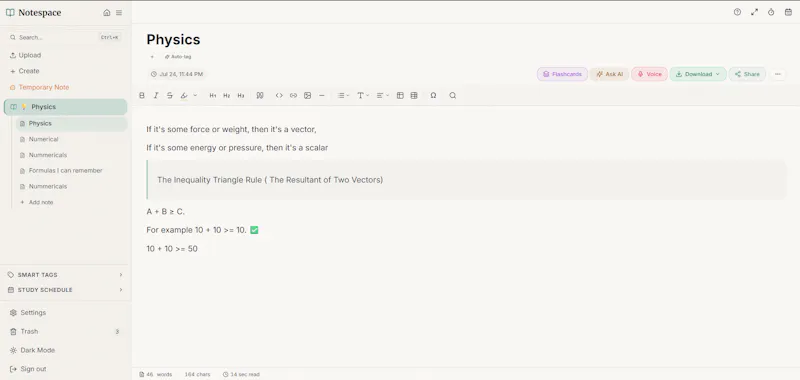Open find in note magnifier icon
The width and height of the screenshot is (800, 380).
(453, 95)
